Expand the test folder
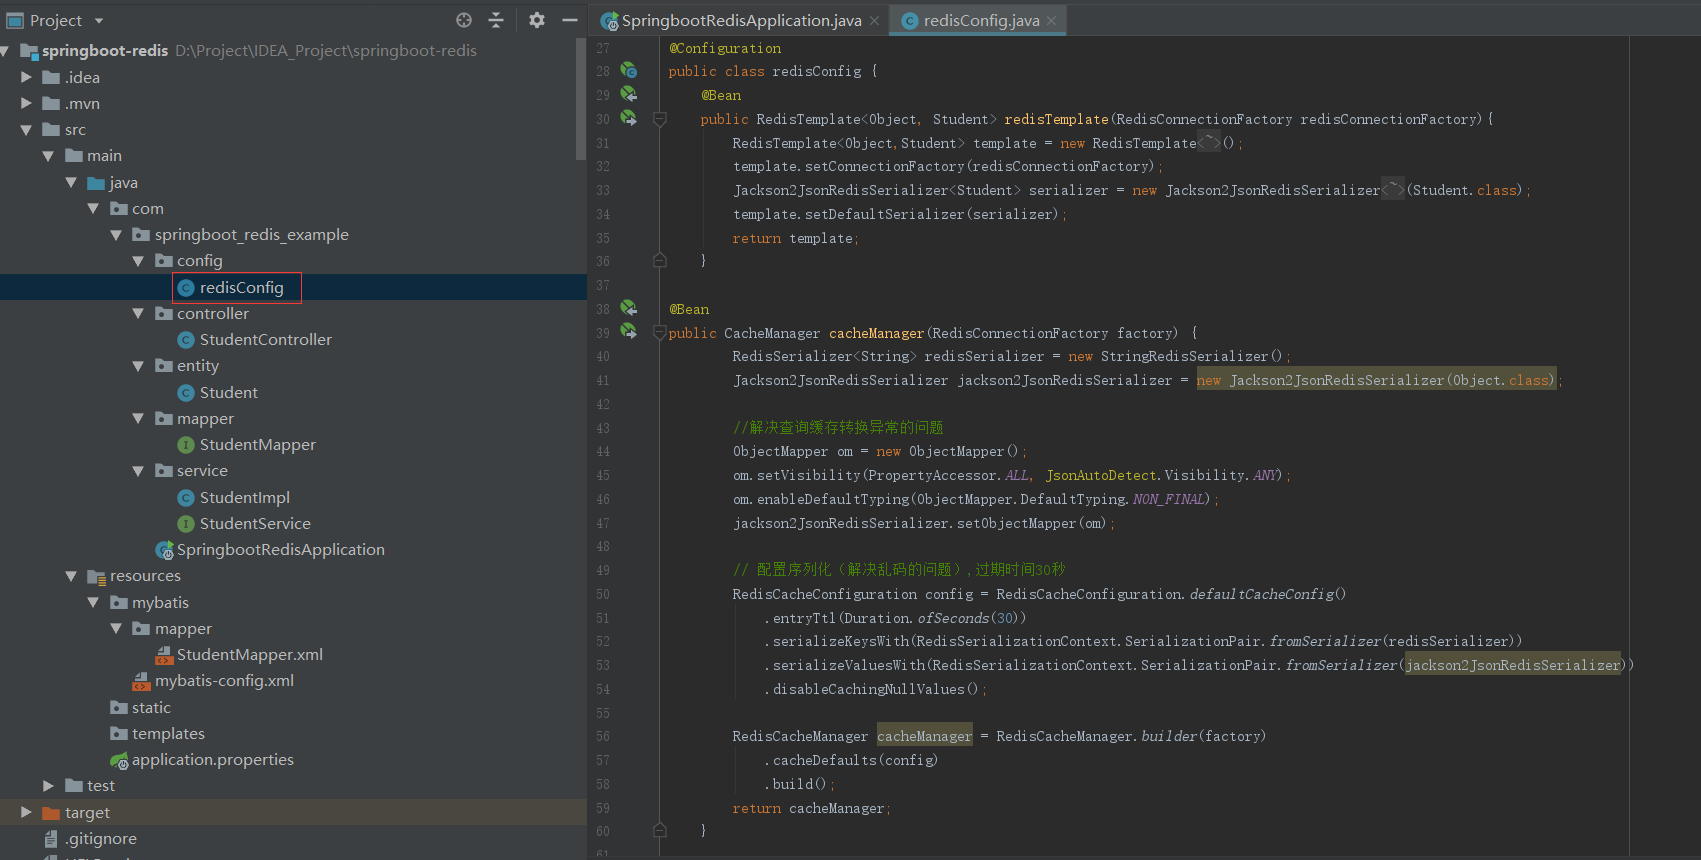 pos(49,786)
